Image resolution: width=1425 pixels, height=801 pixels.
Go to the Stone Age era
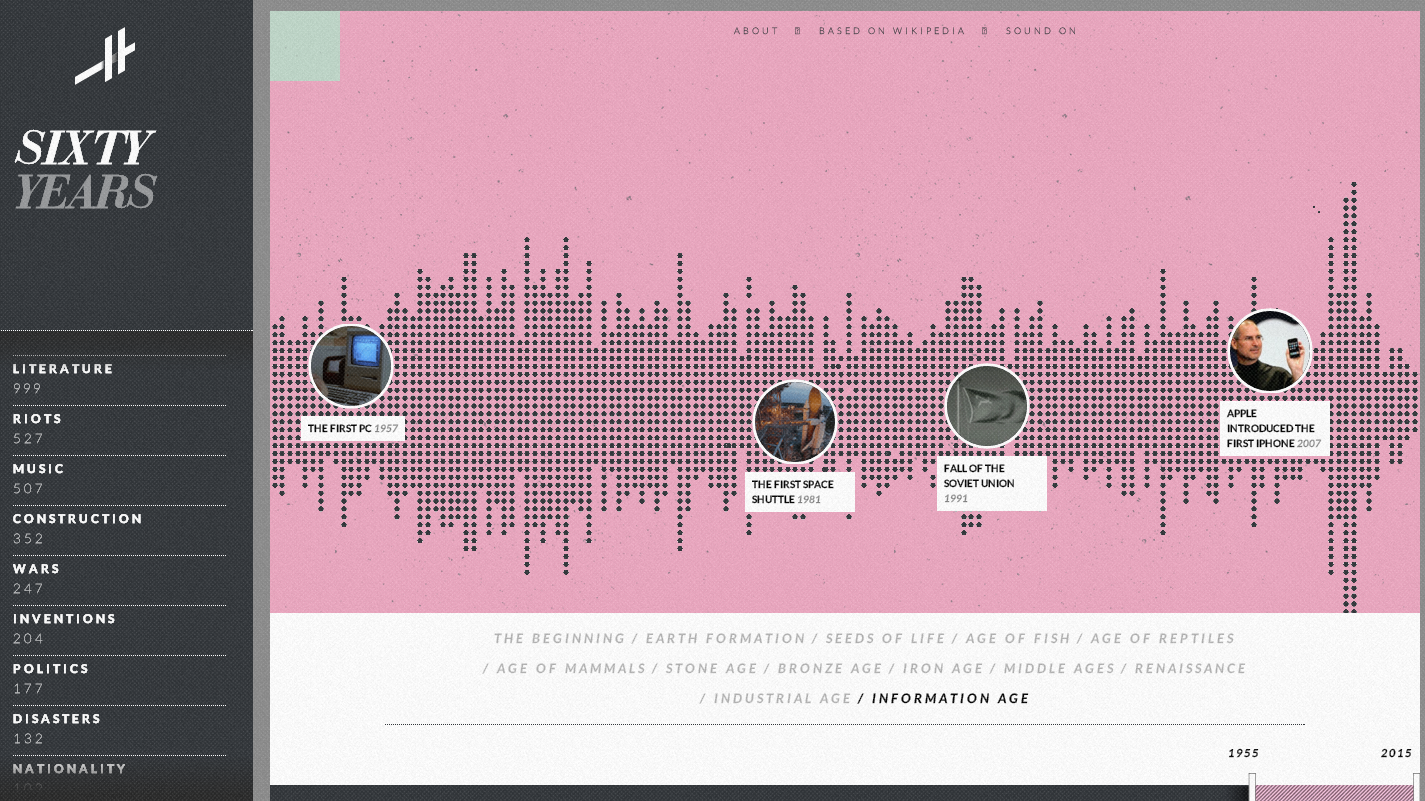[712, 669]
